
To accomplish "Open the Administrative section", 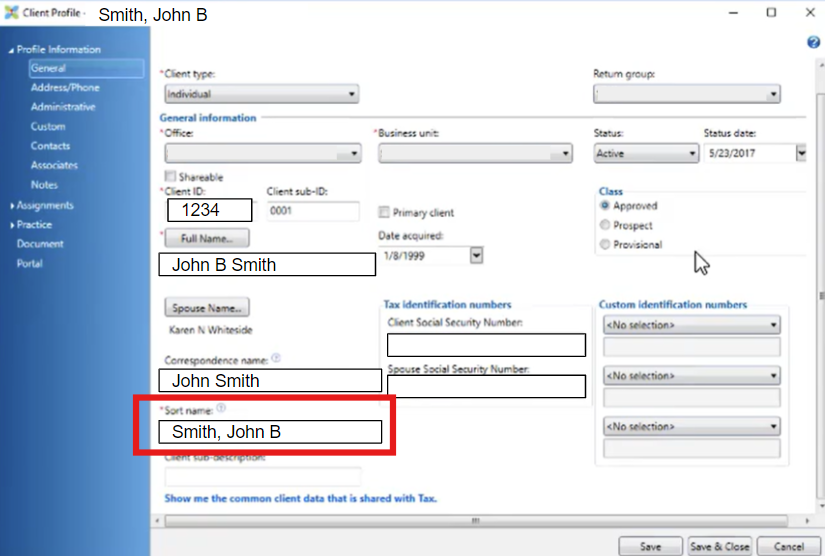I will (x=63, y=107).
